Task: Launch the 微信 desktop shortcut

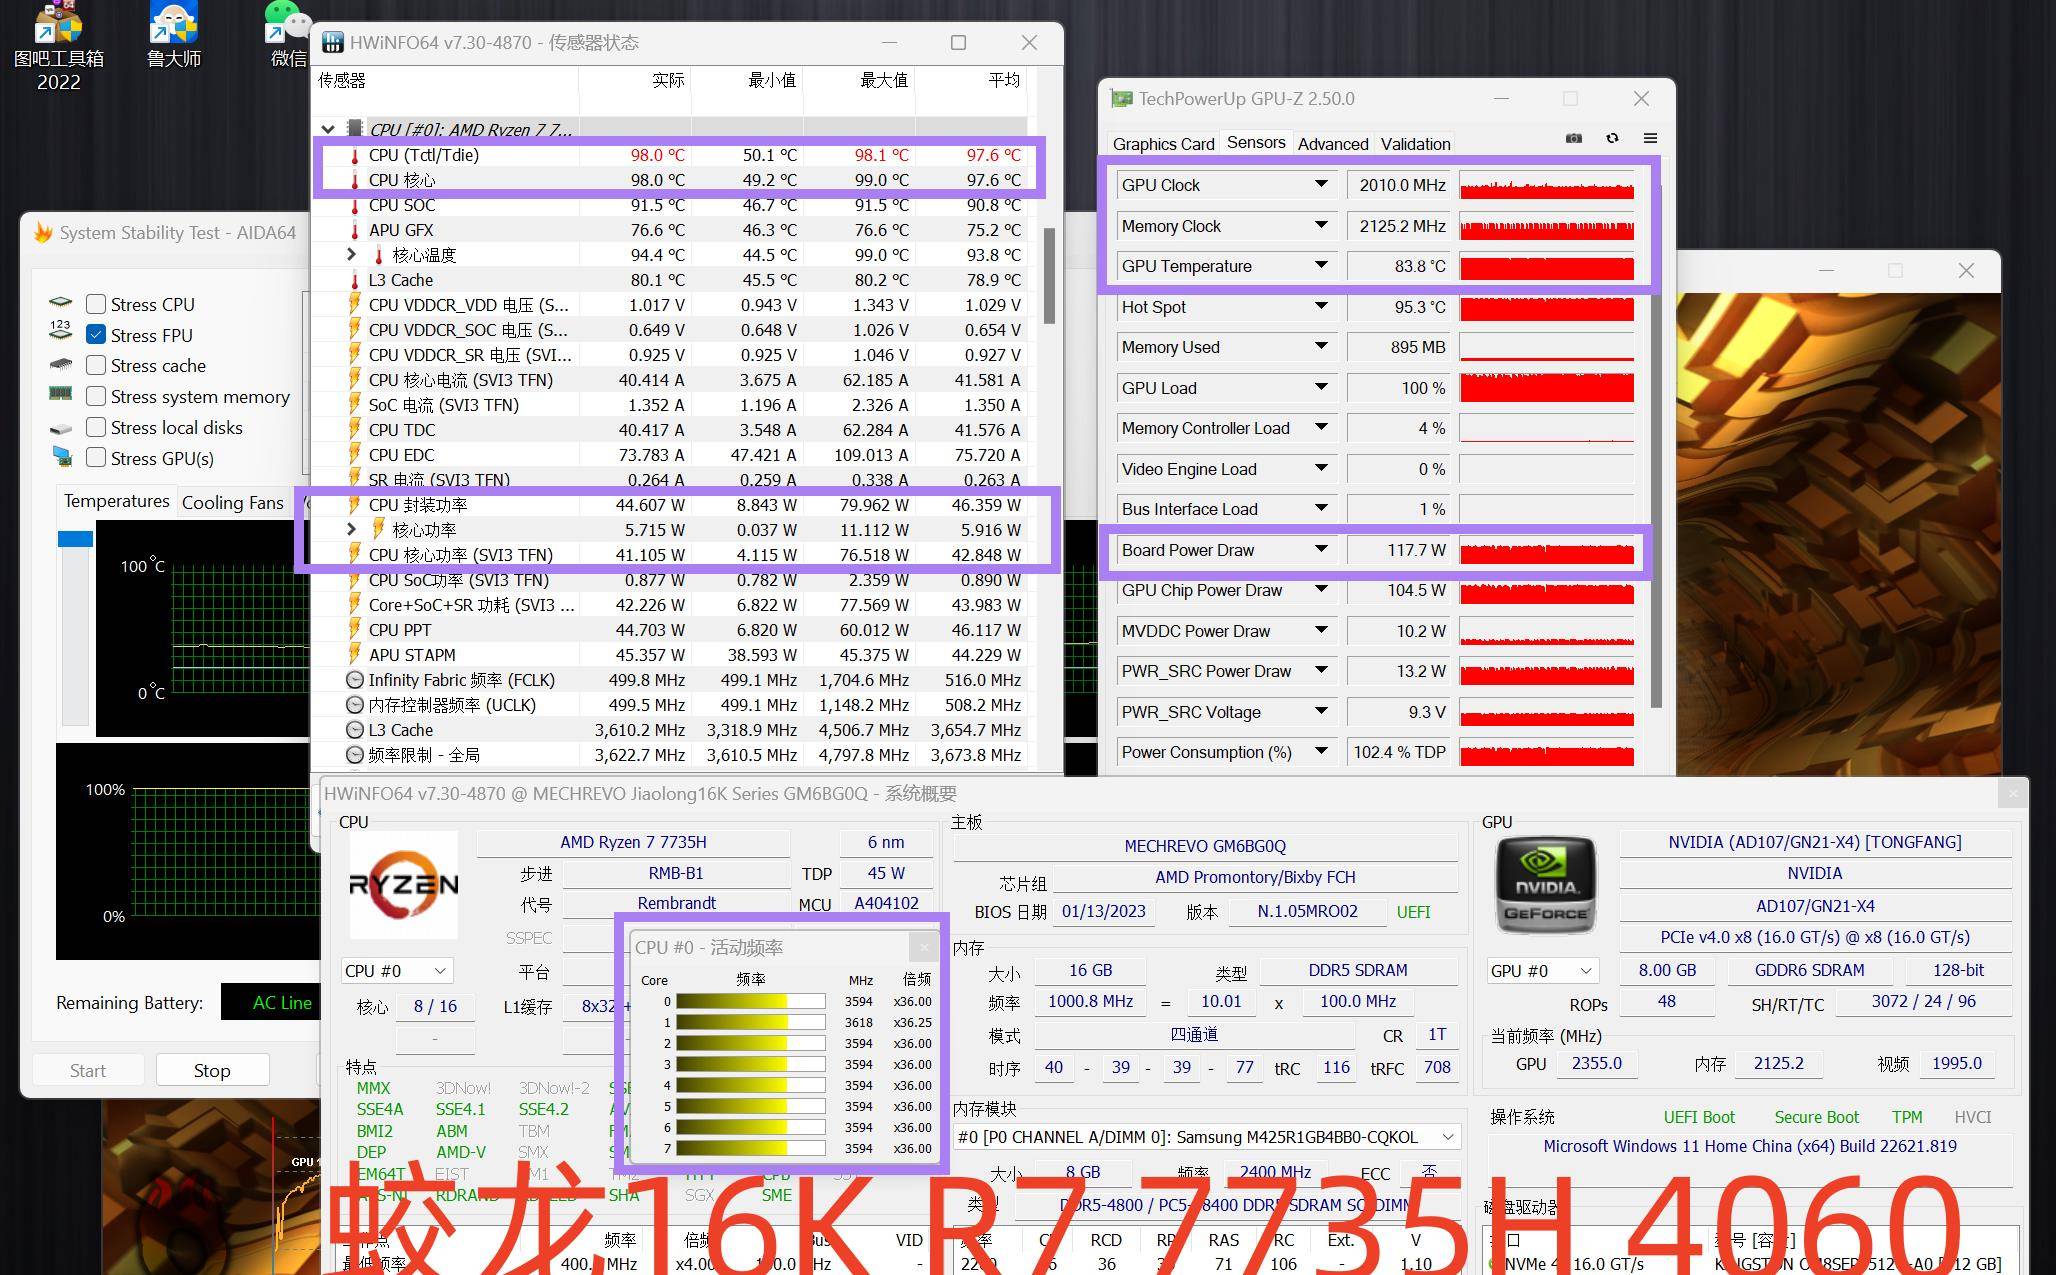Action: [287, 35]
